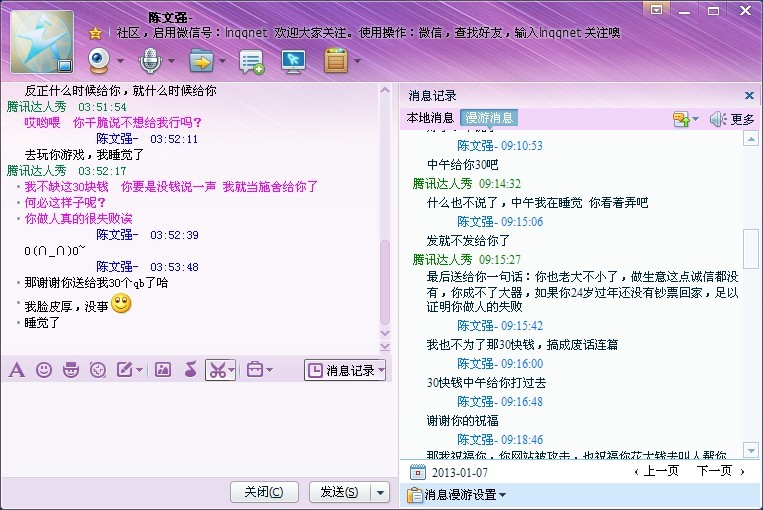Start a voice call via microphone icon
763x510 pixels.
tap(150, 61)
